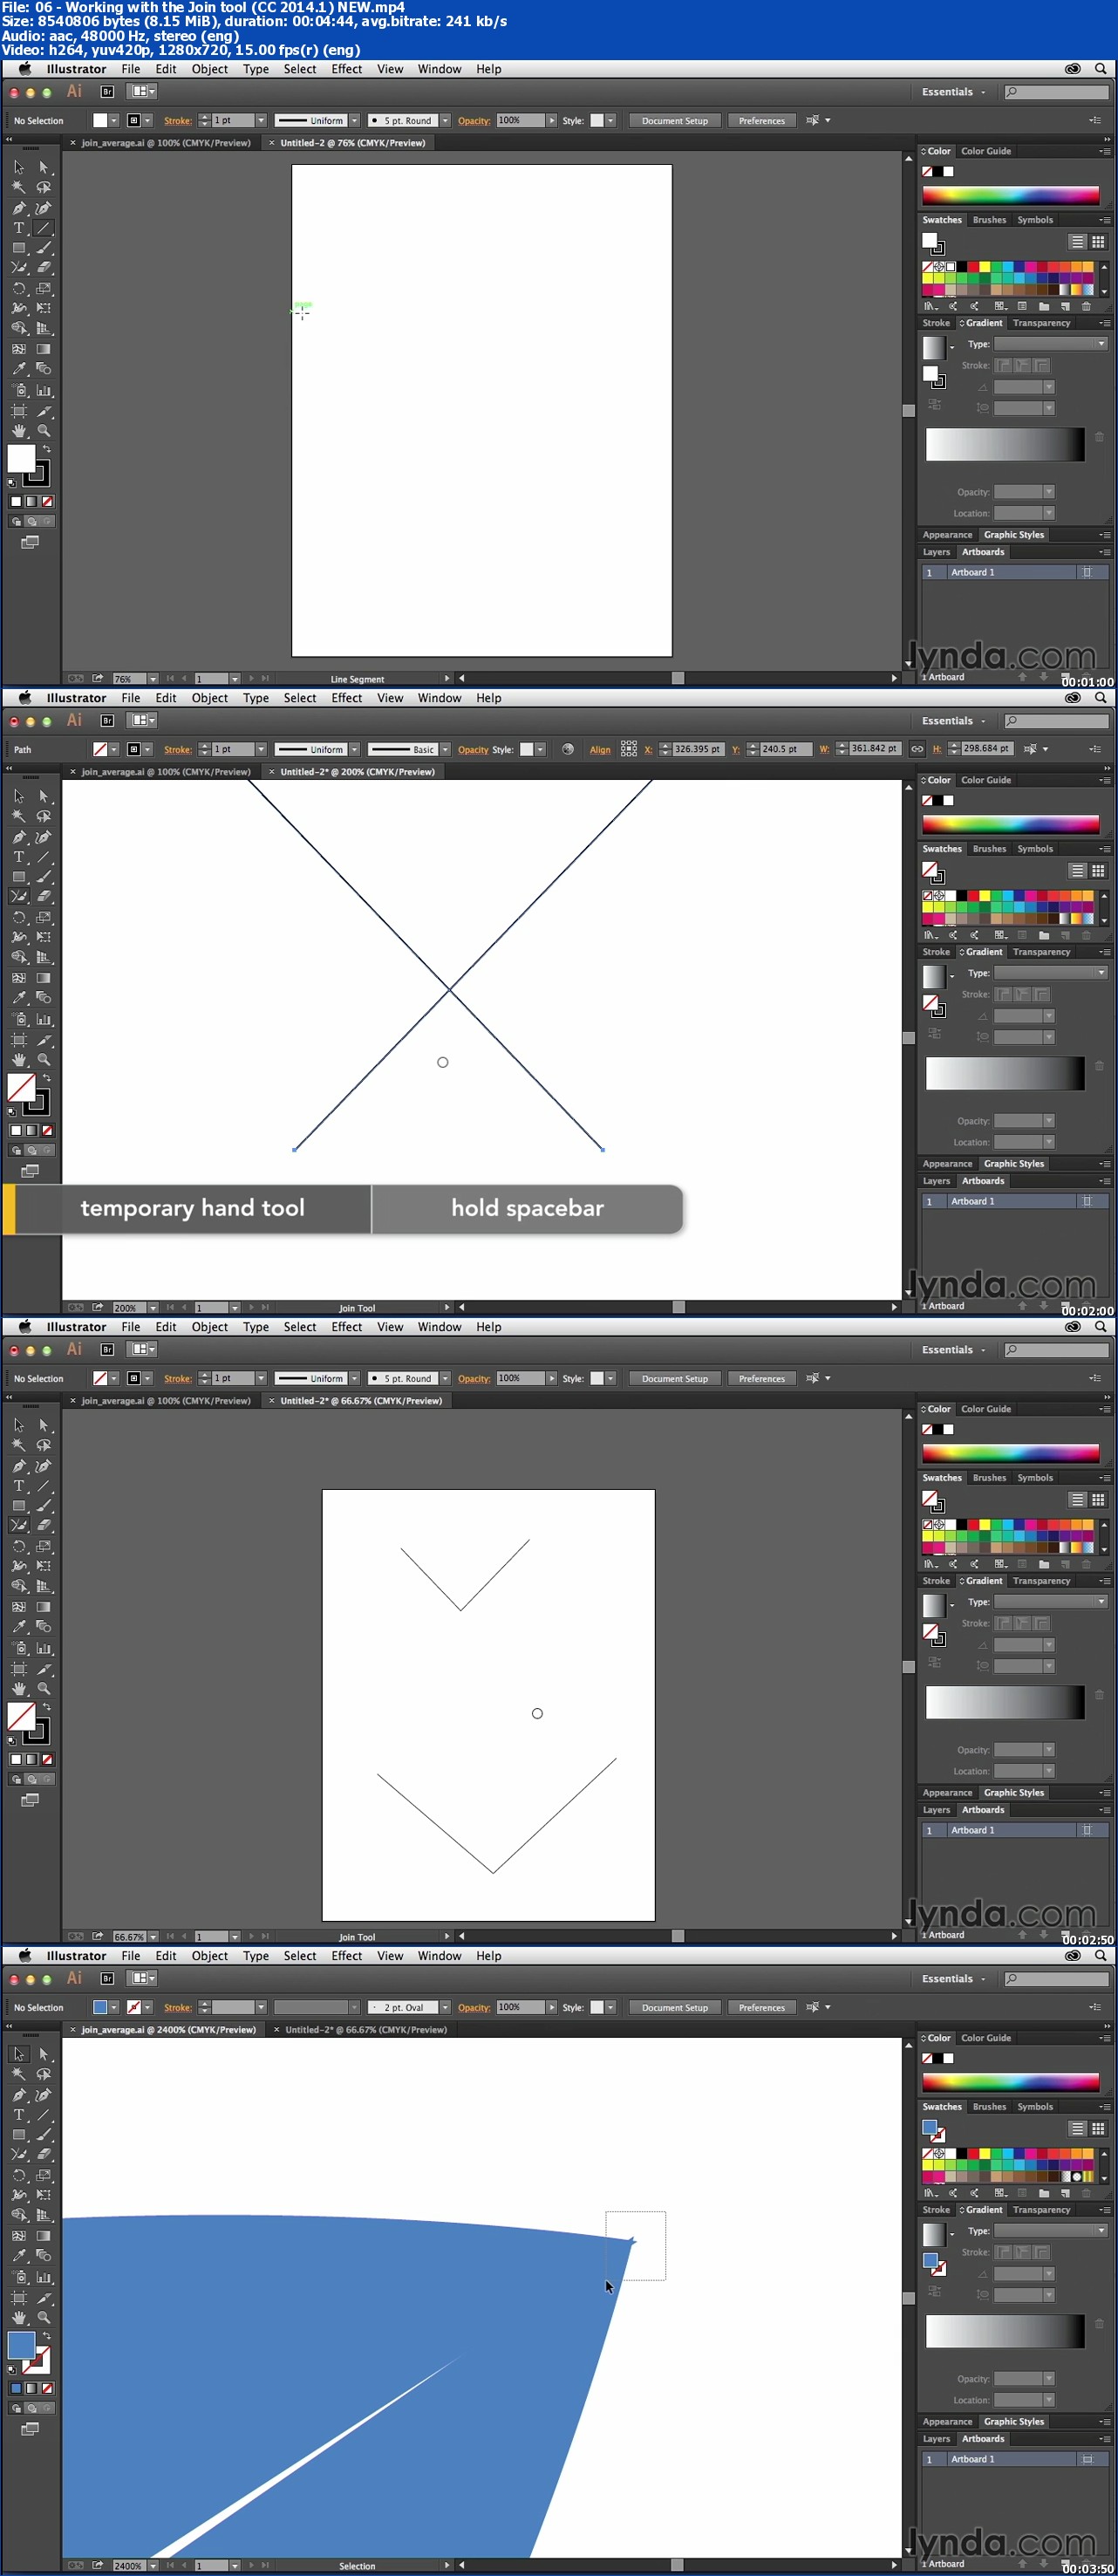Set solid Color mode in the 2400% window

[15, 2389]
